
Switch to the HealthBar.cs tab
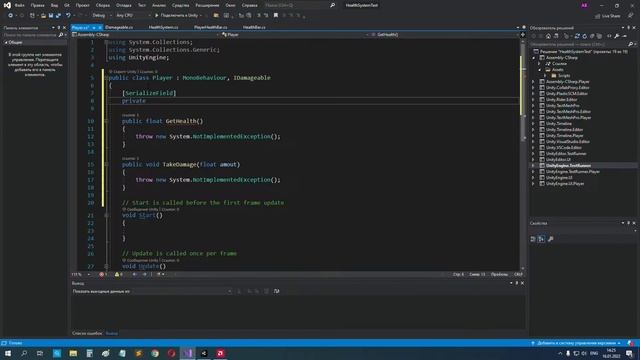[254, 27]
